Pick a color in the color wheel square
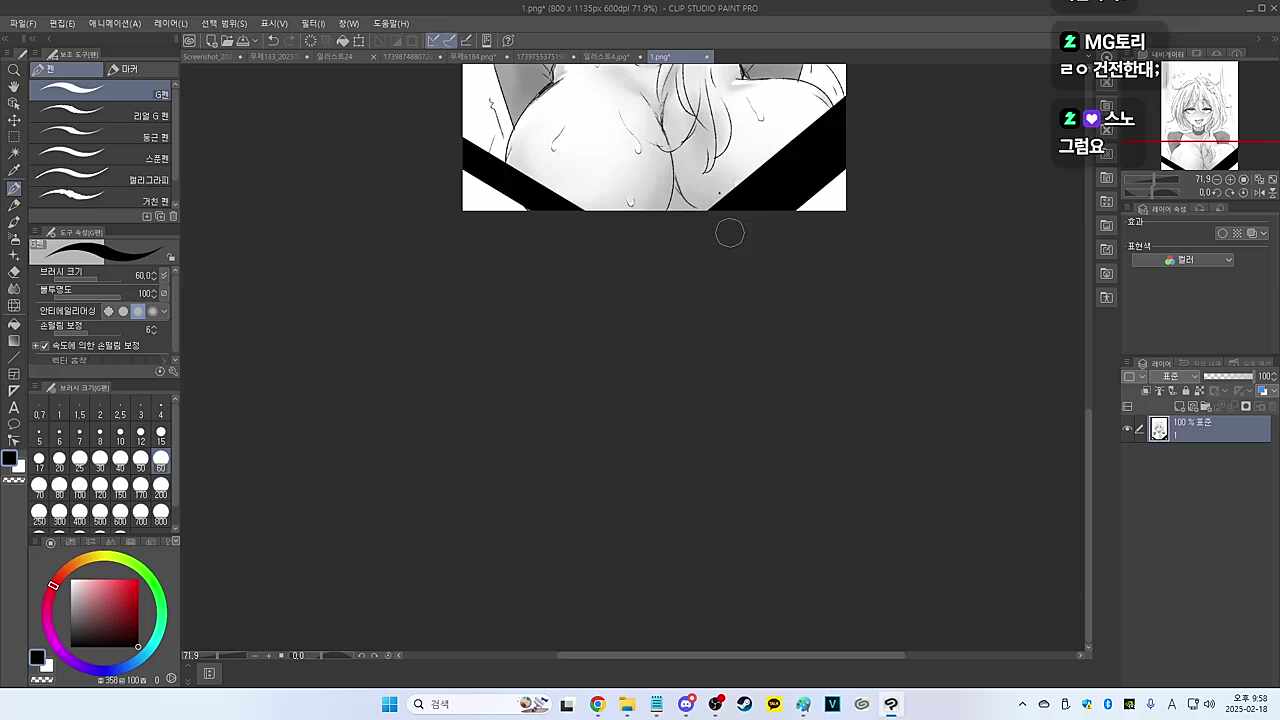Screen dimensions: 1280x720 pyautogui.click(x=103, y=613)
